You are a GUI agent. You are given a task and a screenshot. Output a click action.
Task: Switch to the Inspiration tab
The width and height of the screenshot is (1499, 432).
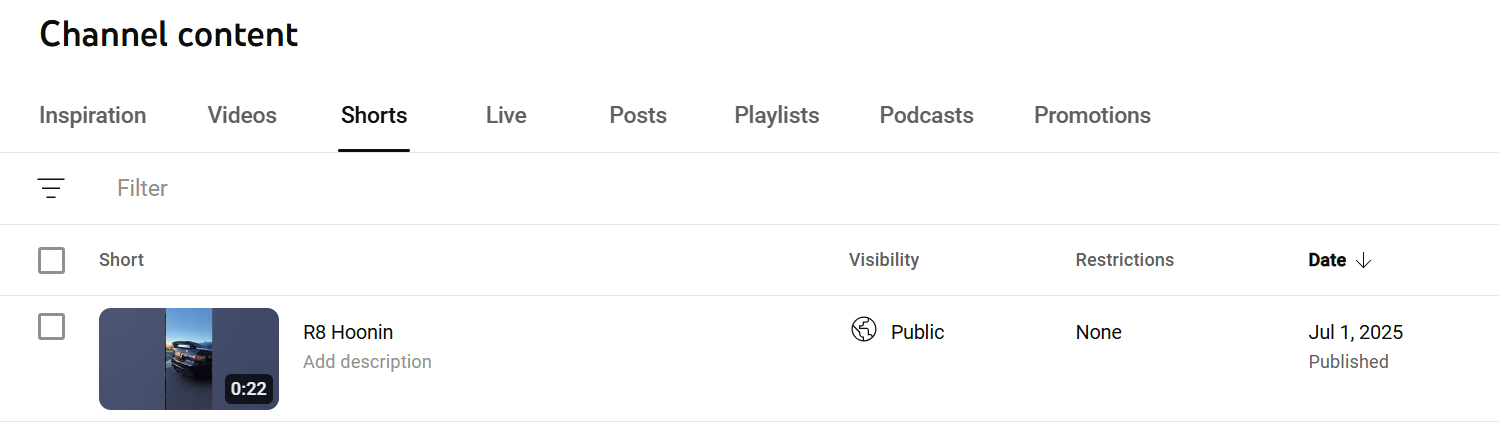tap(93, 116)
